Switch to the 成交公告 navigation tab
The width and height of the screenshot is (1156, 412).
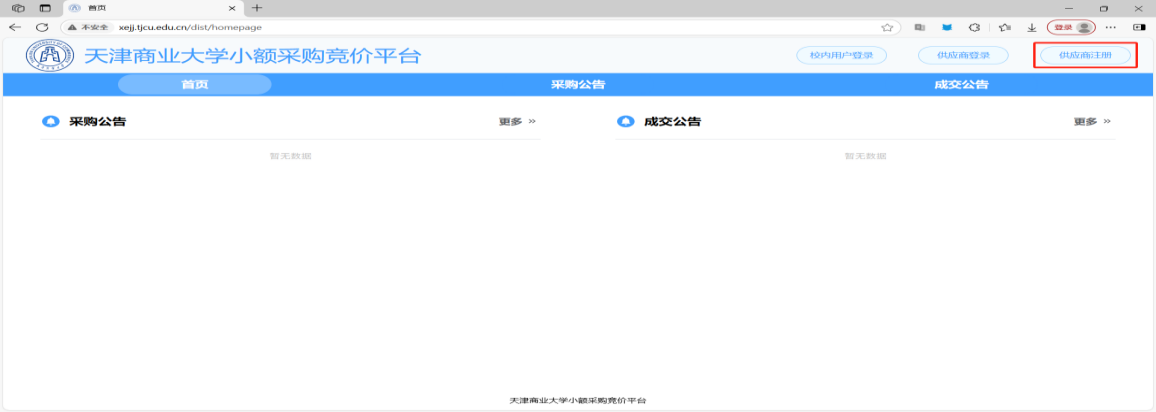(961, 85)
